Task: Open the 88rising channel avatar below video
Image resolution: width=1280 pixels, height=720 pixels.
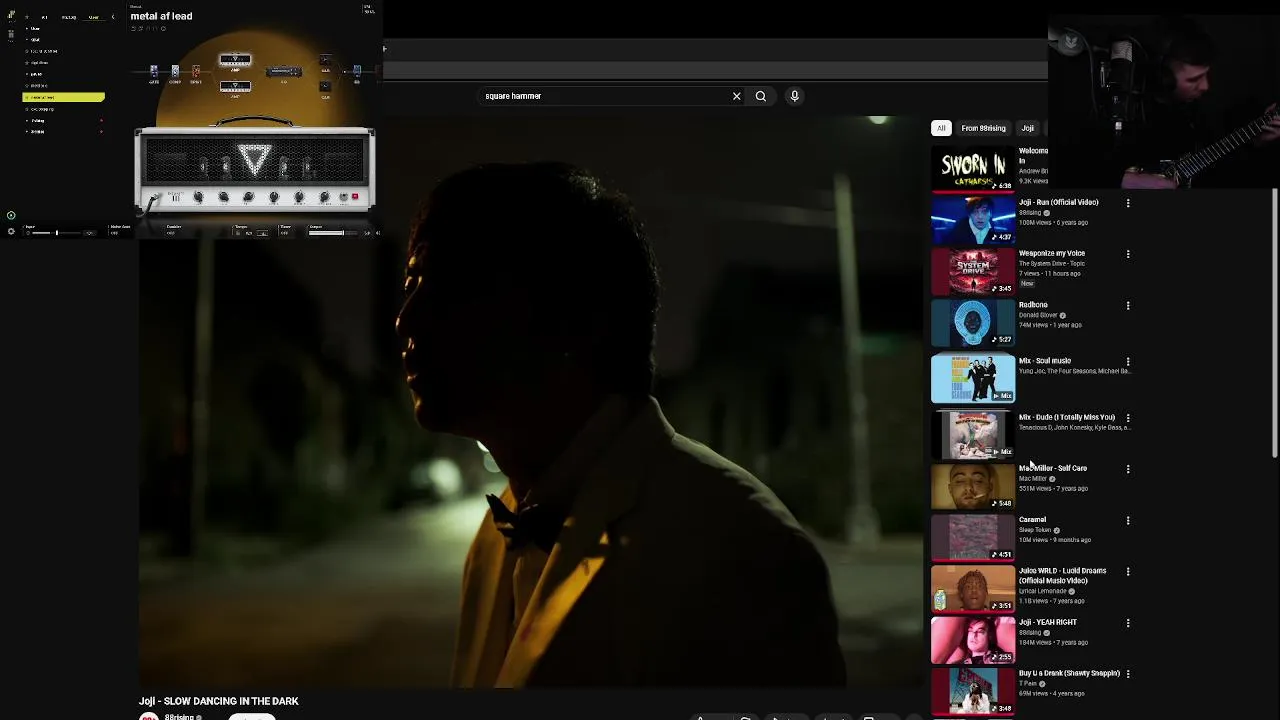Action: click(x=148, y=716)
